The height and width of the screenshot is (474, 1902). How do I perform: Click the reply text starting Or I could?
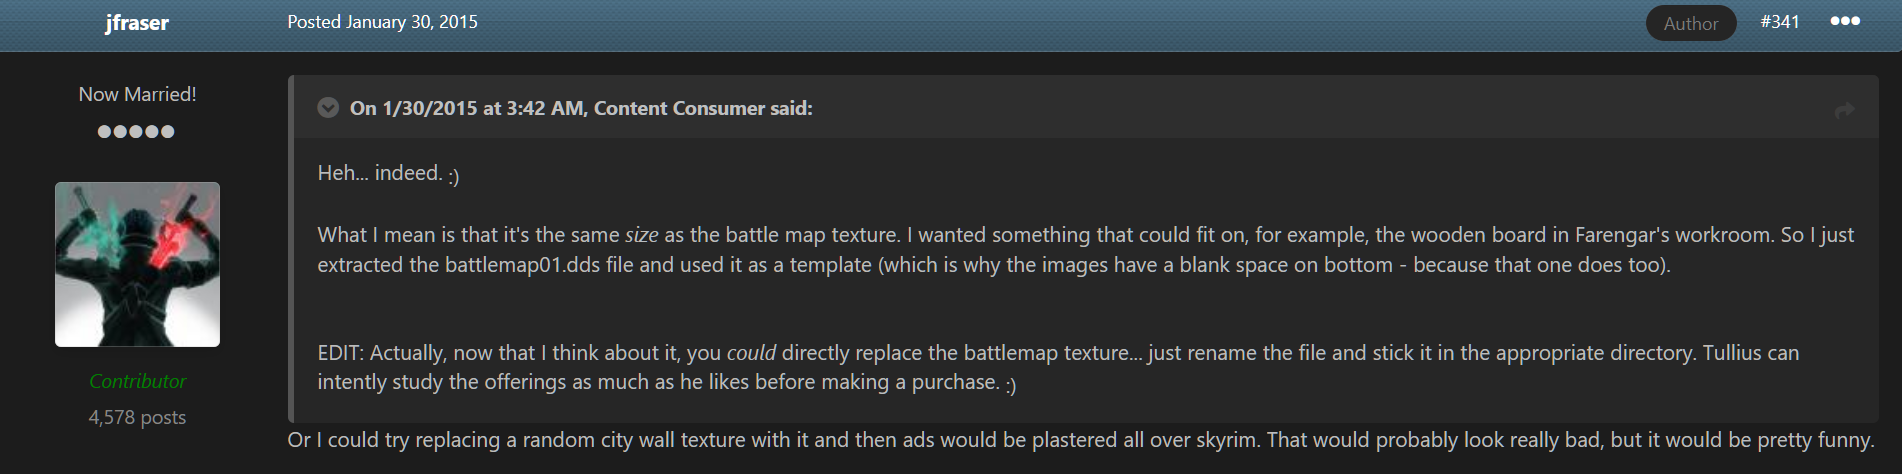click(1081, 440)
